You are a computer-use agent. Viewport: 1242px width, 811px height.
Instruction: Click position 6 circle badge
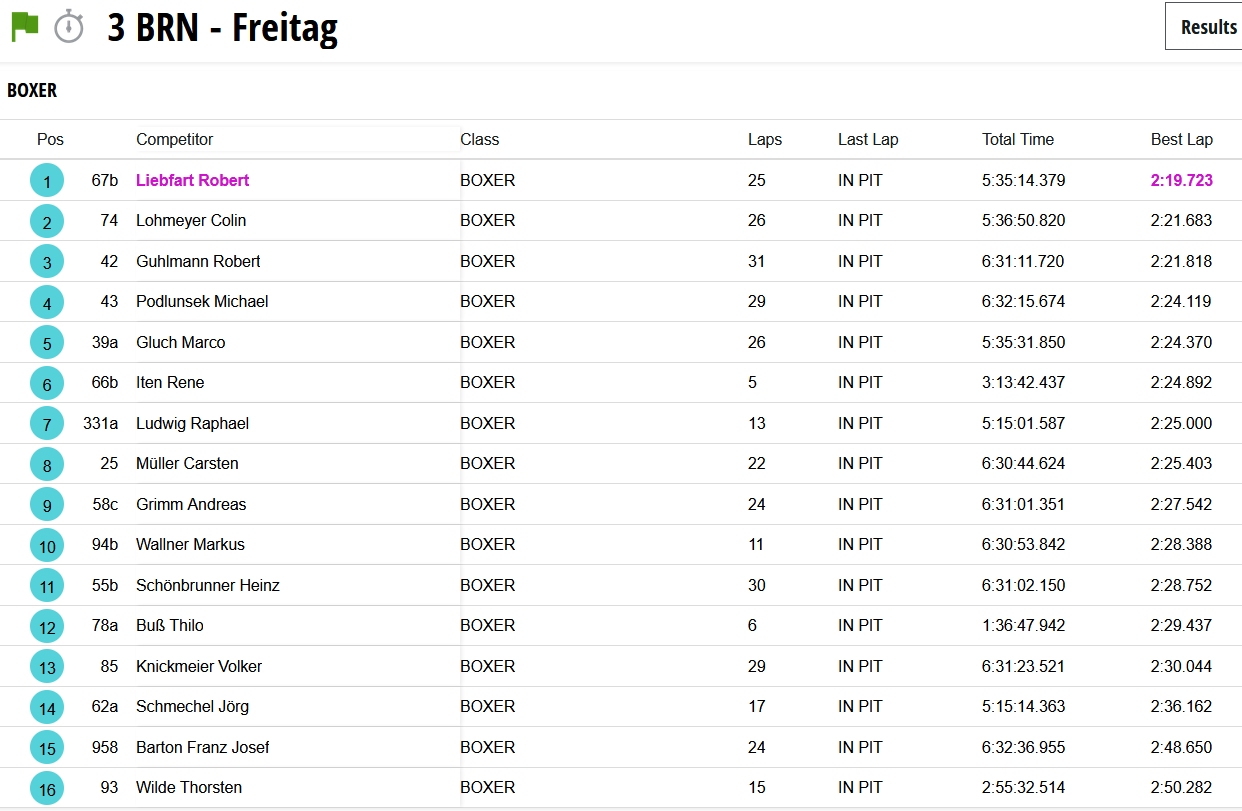(47, 383)
